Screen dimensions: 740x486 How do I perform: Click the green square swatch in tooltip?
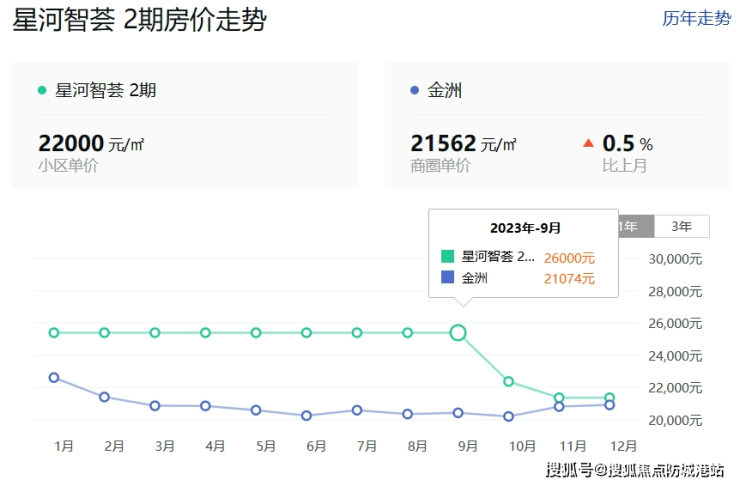click(448, 257)
